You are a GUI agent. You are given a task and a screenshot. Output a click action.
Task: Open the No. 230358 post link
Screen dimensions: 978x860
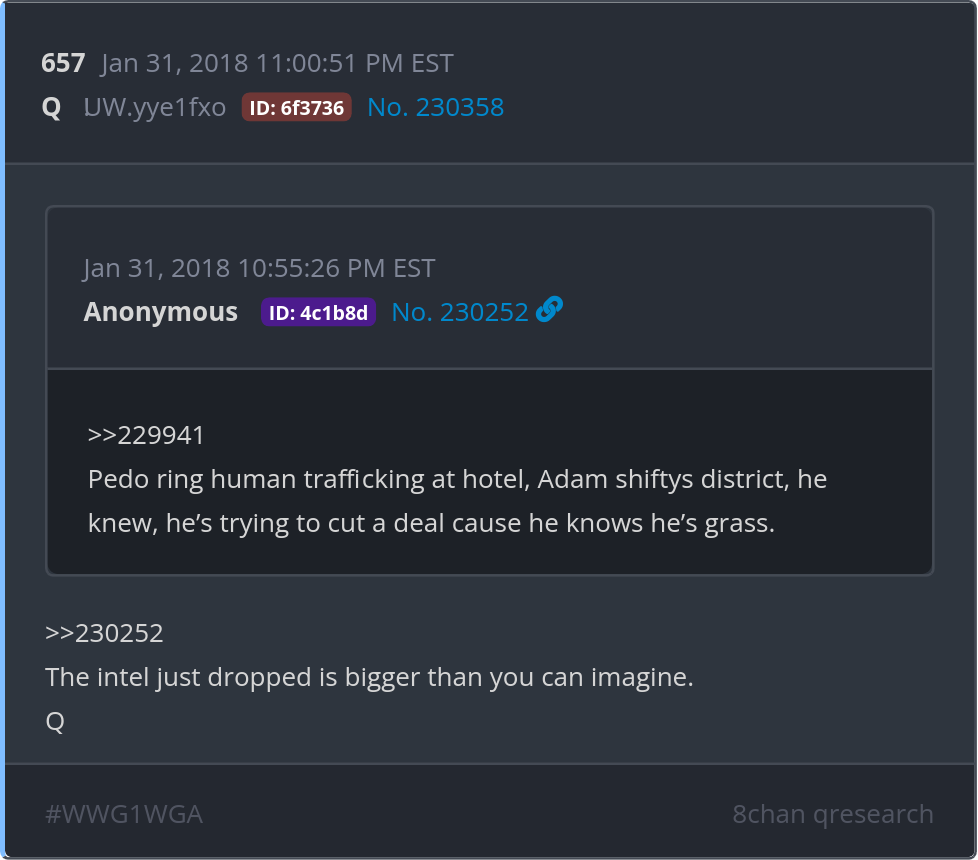[435, 107]
